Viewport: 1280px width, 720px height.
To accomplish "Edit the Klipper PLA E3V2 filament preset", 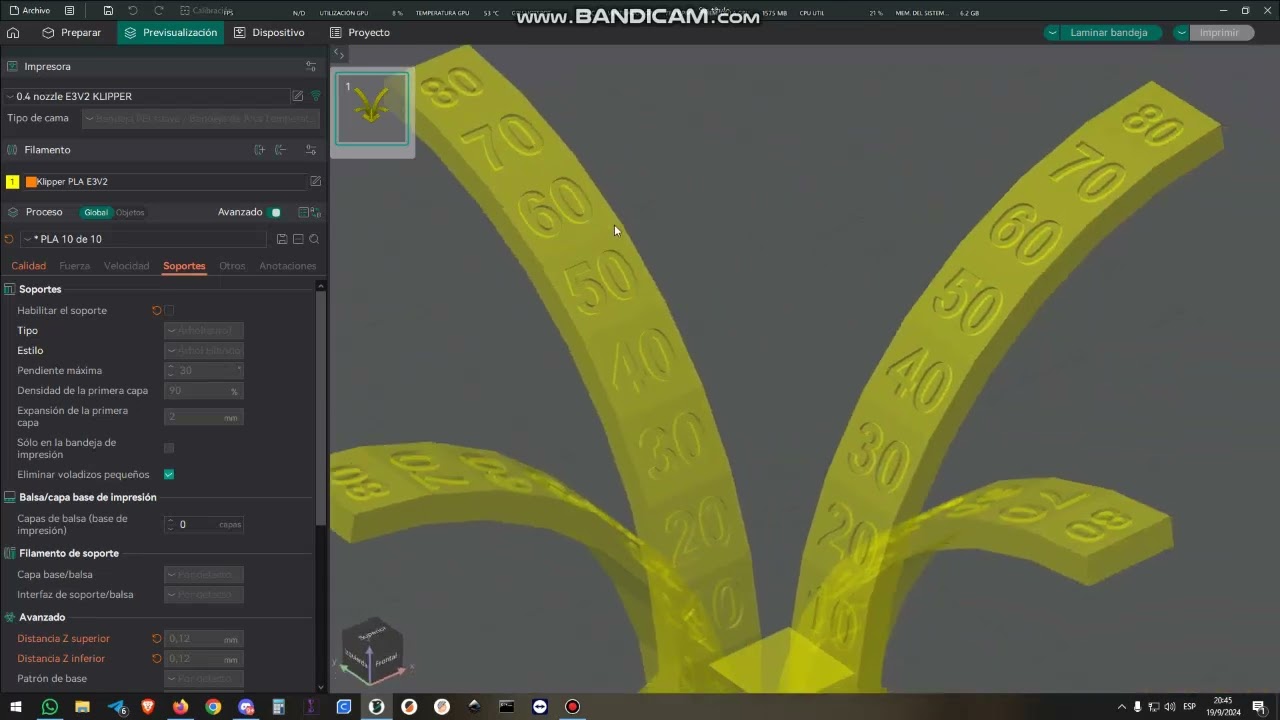I will [316, 182].
